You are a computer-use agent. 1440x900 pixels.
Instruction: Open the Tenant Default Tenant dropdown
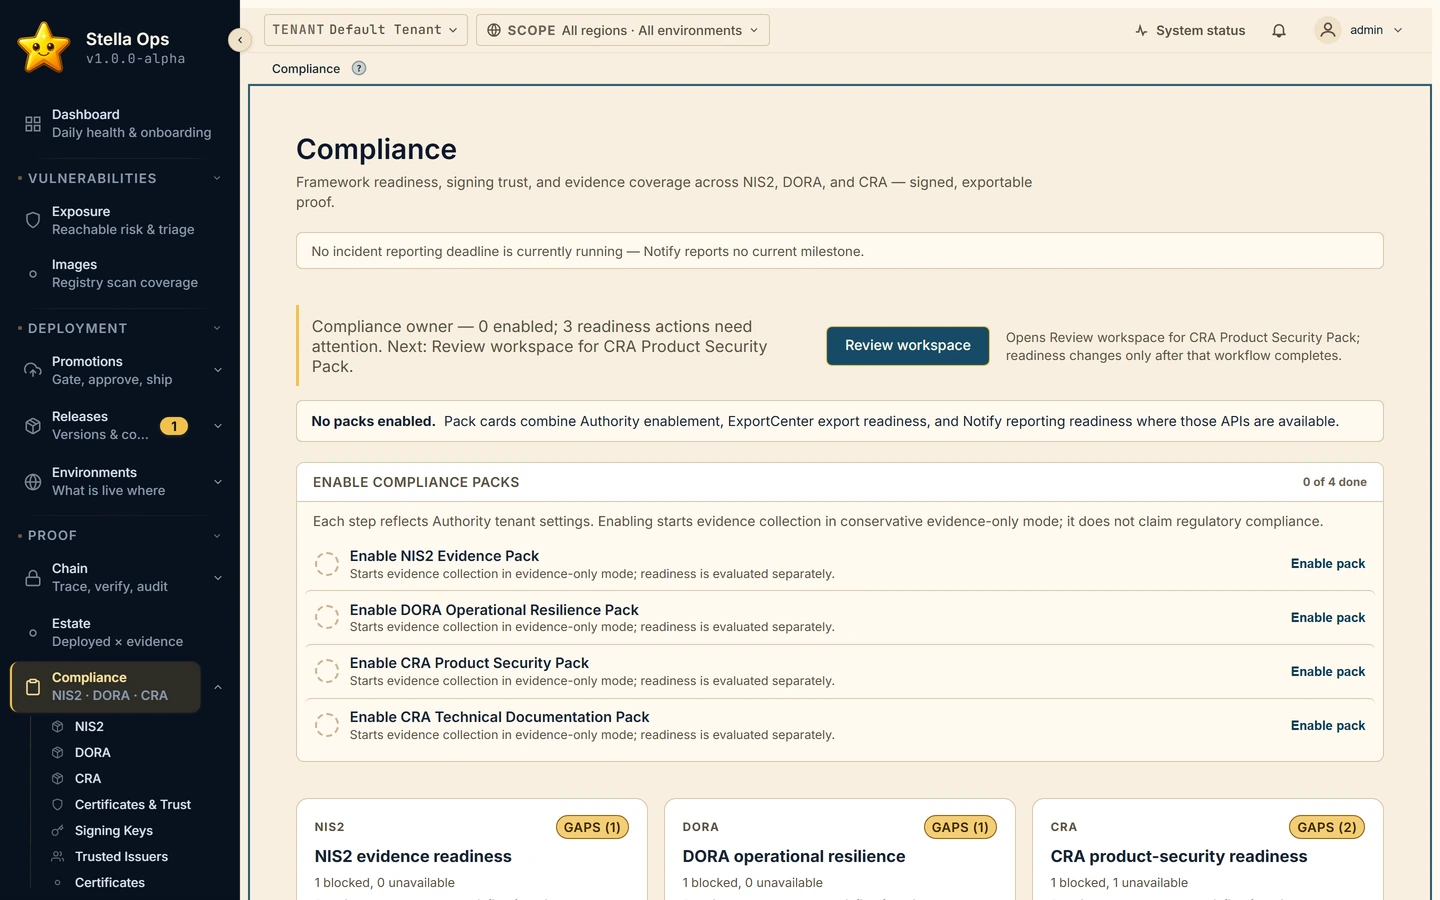click(x=366, y=30)
